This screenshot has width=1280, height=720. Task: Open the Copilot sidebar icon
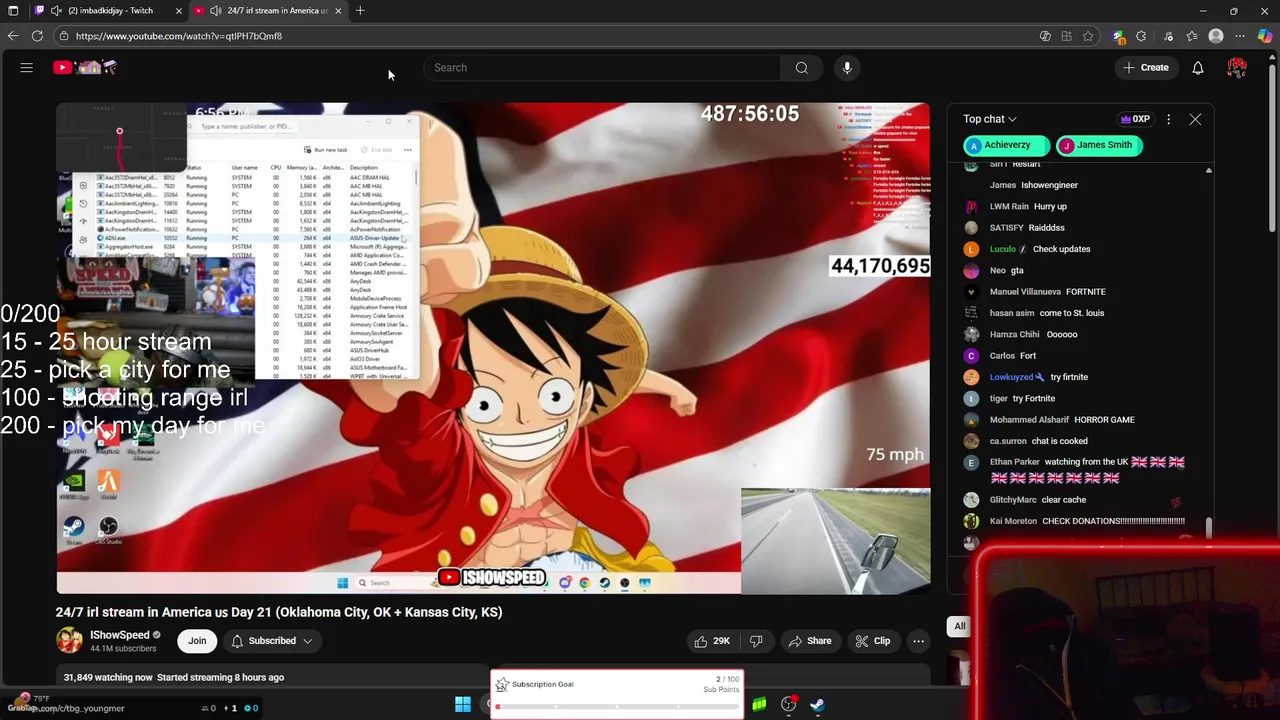point(1266,36)
